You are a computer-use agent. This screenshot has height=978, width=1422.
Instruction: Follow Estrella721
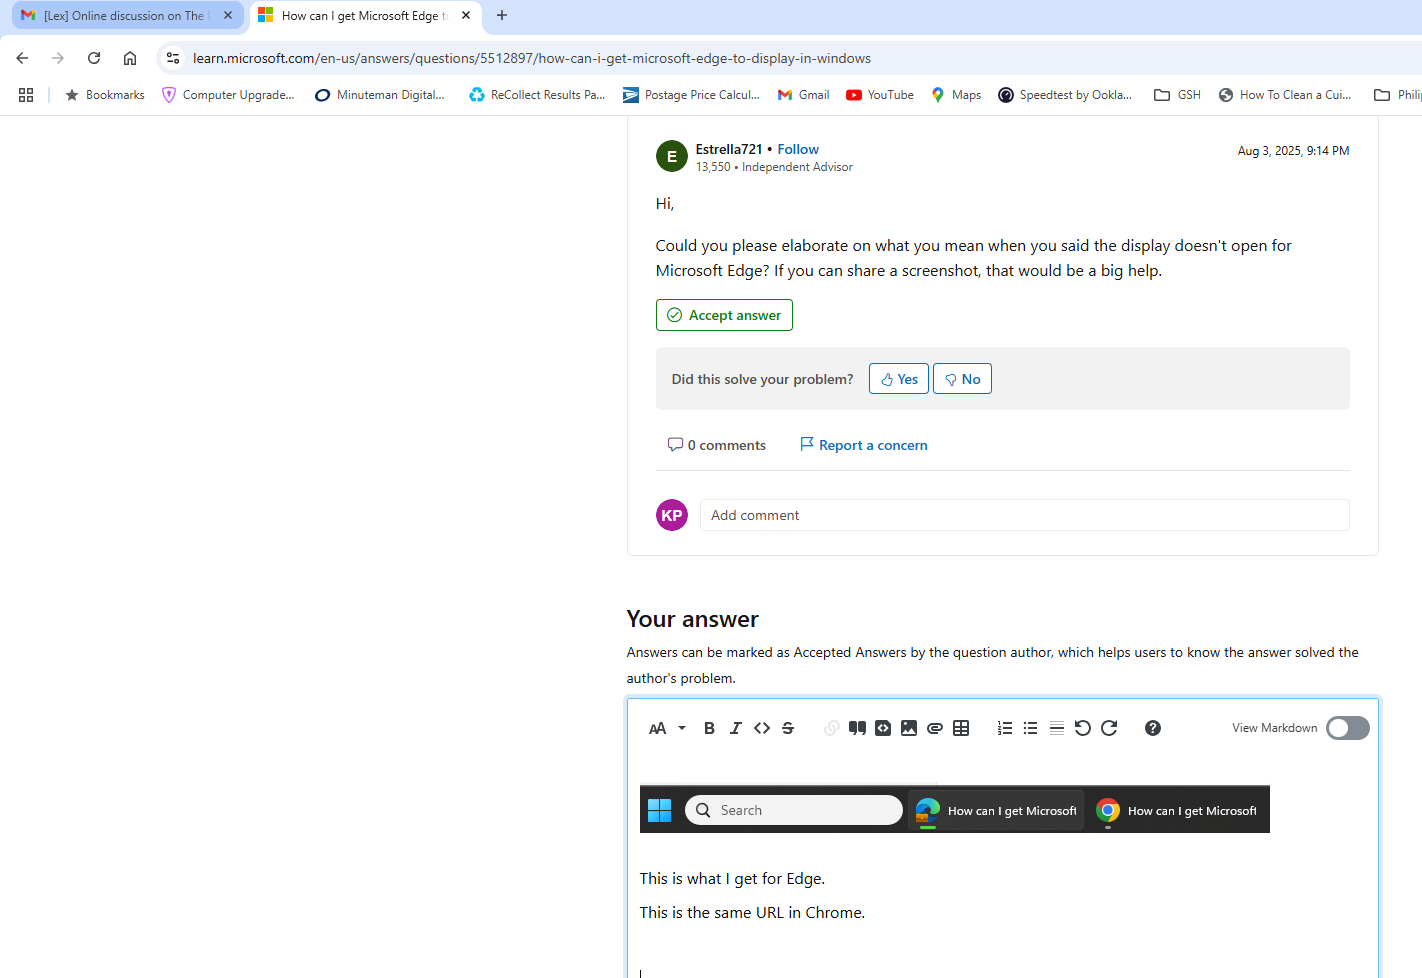798,149
